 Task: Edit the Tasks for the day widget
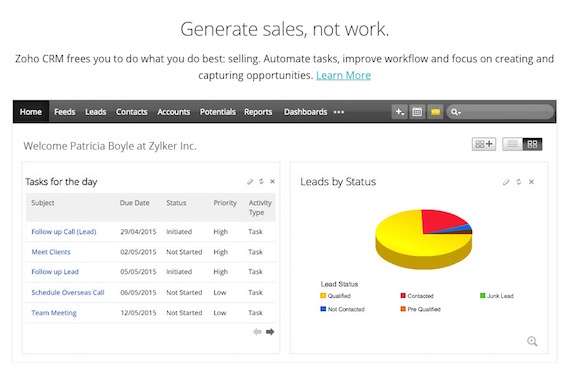250,181
